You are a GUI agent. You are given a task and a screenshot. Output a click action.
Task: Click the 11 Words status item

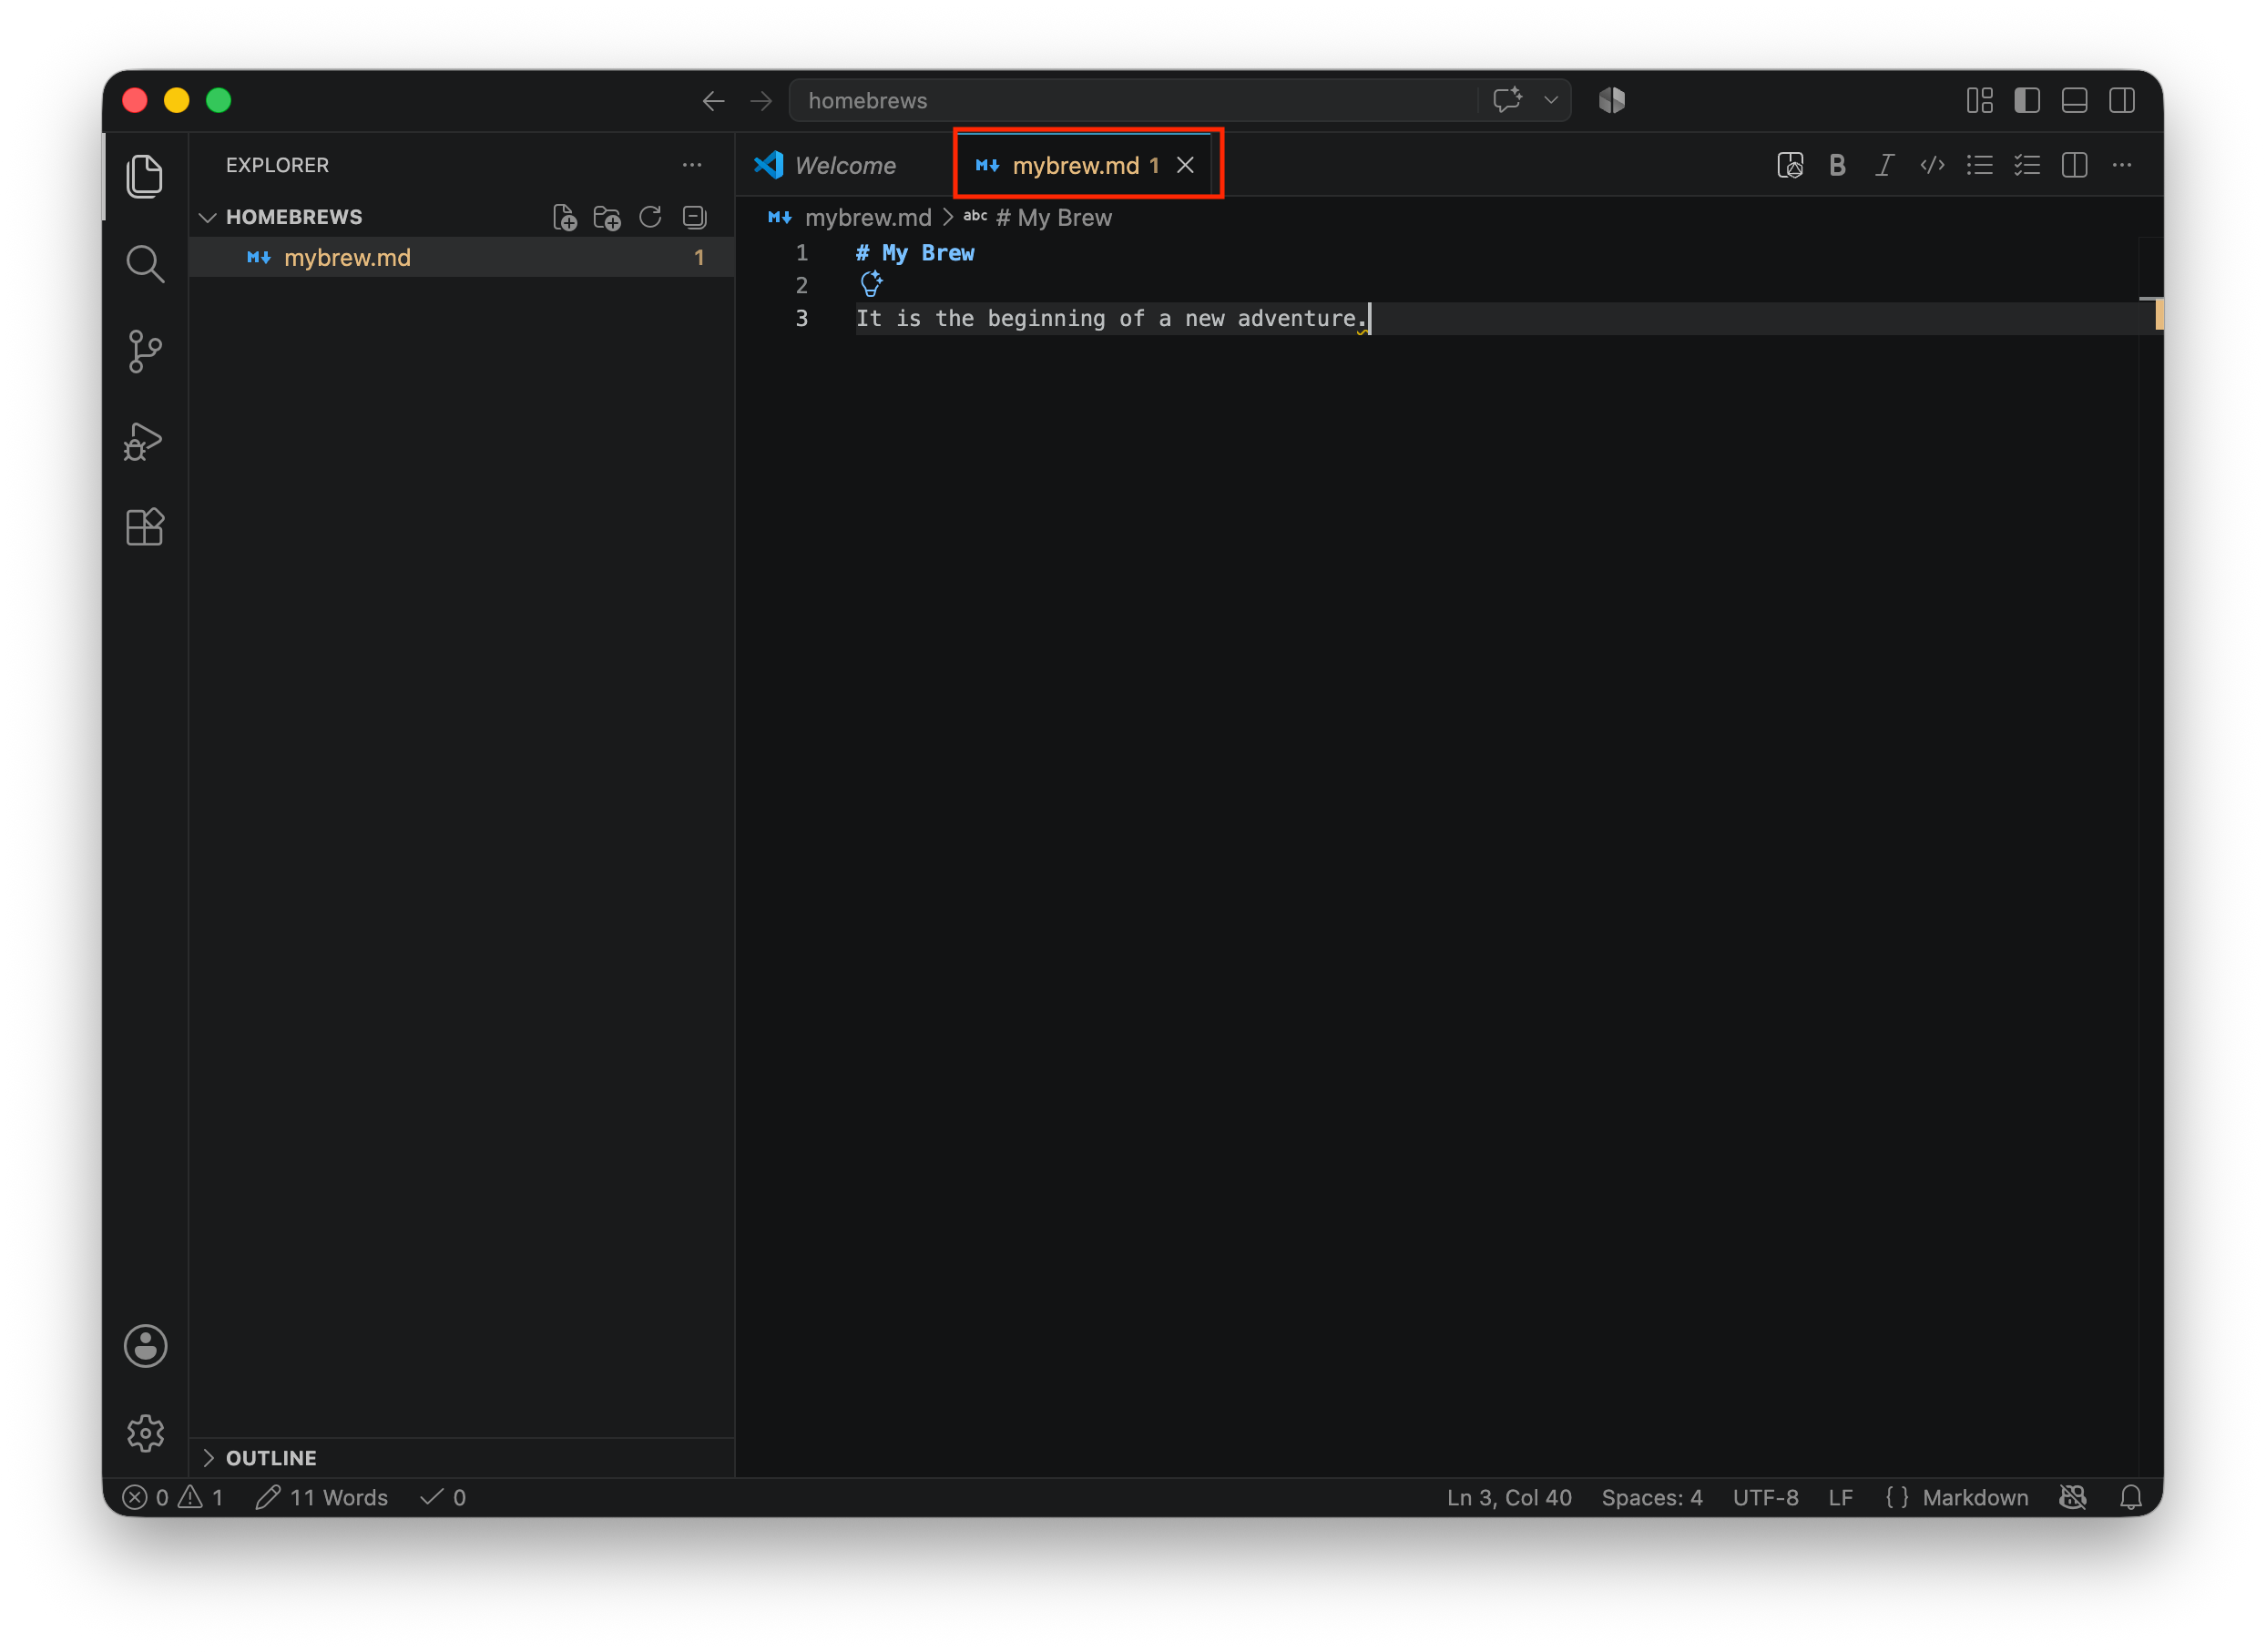click(x=322, y=1498)
